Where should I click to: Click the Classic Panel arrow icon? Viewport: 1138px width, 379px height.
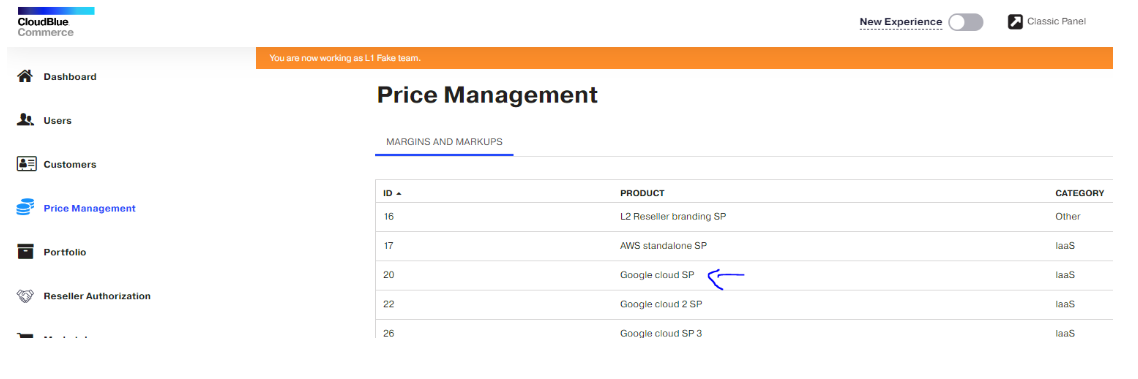[x=1015, y=22]
